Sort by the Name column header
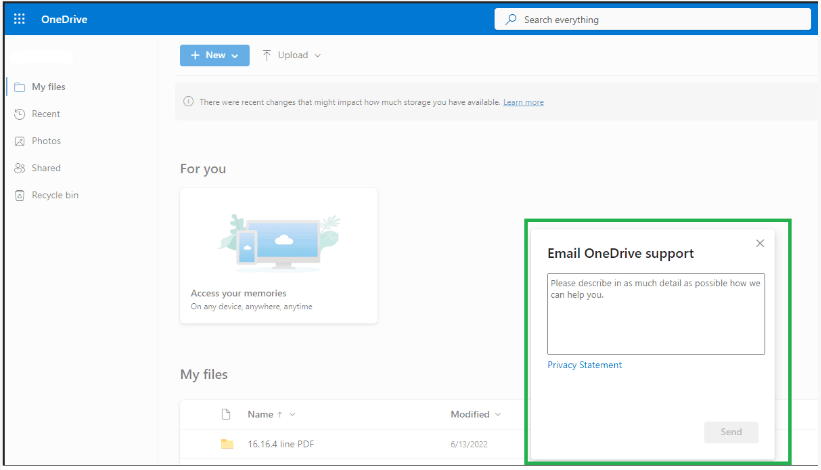 point(260,415)
